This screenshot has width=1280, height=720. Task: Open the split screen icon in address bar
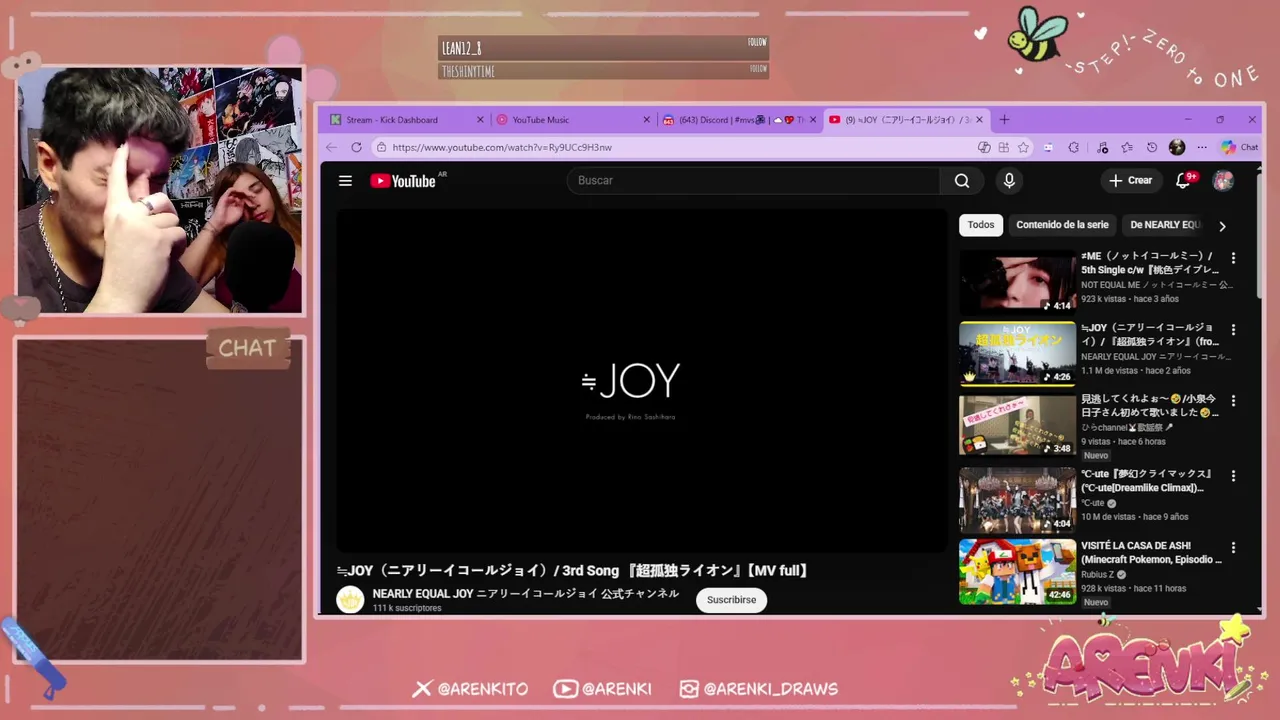1003,147
